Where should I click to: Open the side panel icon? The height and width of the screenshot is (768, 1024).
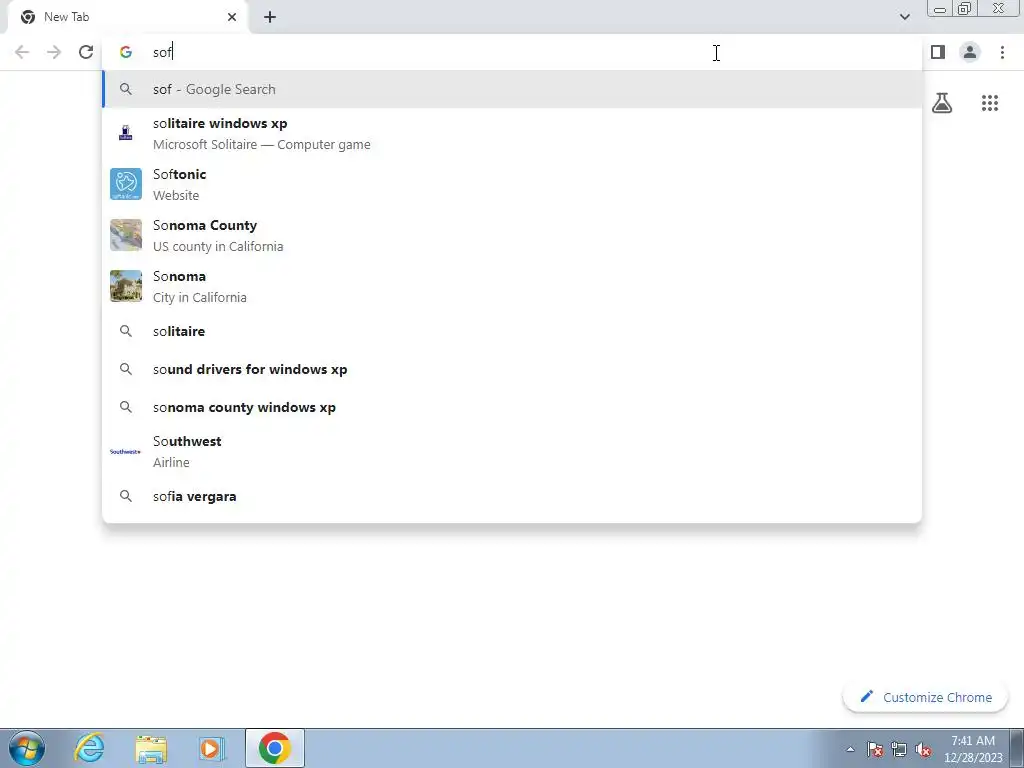(938, 52)
